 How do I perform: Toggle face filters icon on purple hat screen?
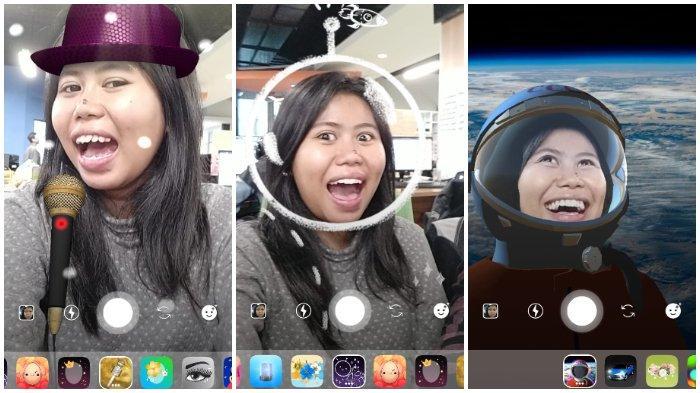click(x=209, y=313)
